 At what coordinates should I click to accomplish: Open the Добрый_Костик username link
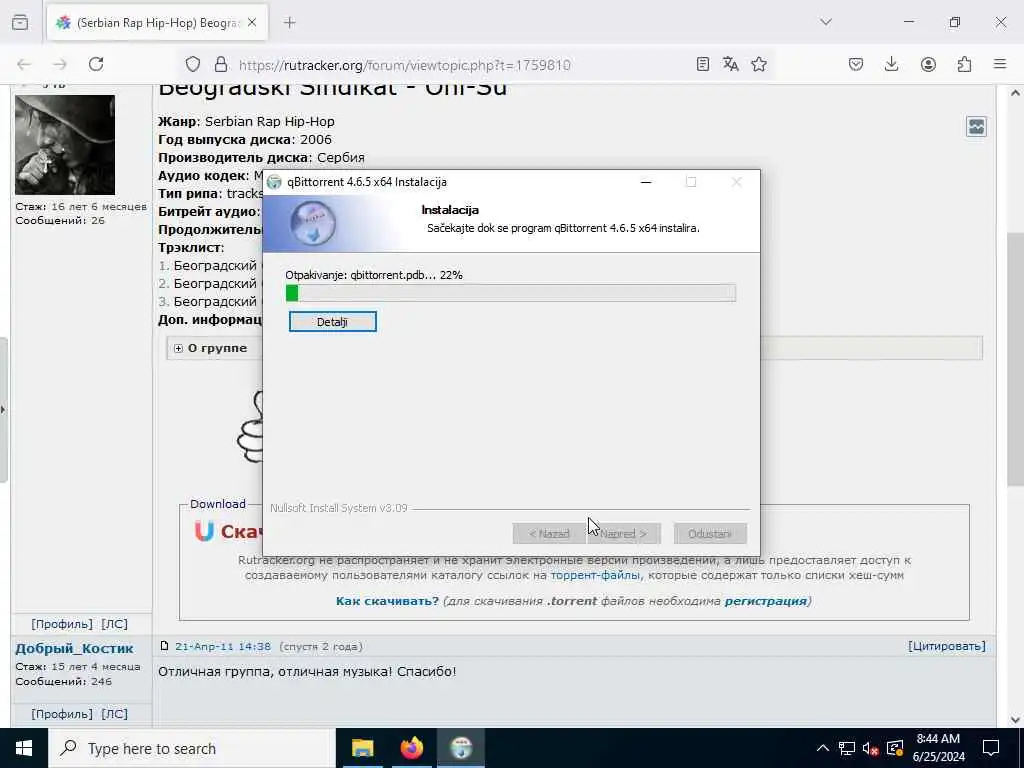(x=74, y=648)
